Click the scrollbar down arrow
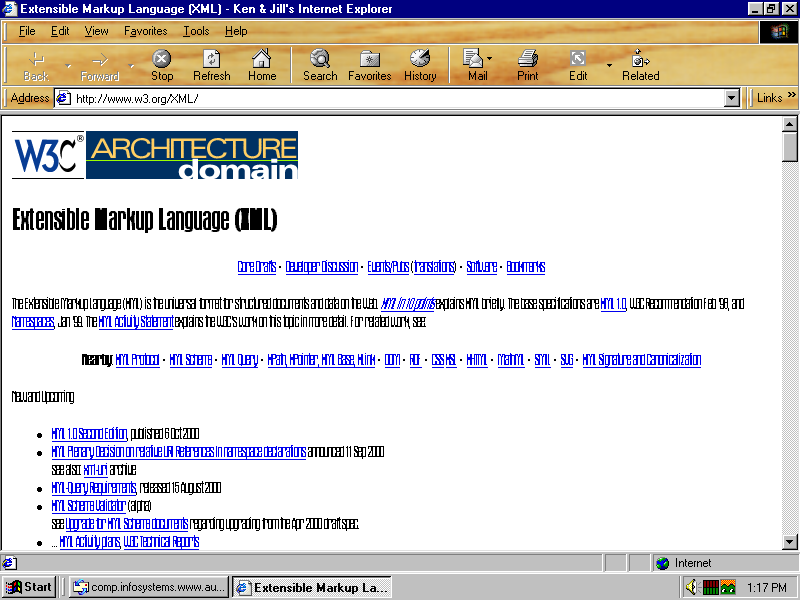Viewport: 800px width, 600px height. (x=789, y=542)
